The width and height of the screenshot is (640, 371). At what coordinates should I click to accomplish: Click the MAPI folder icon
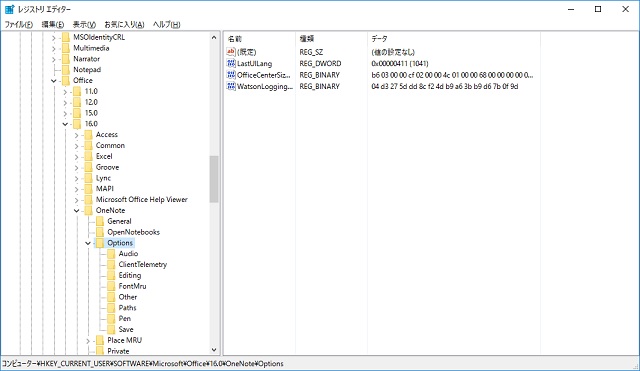89,189
